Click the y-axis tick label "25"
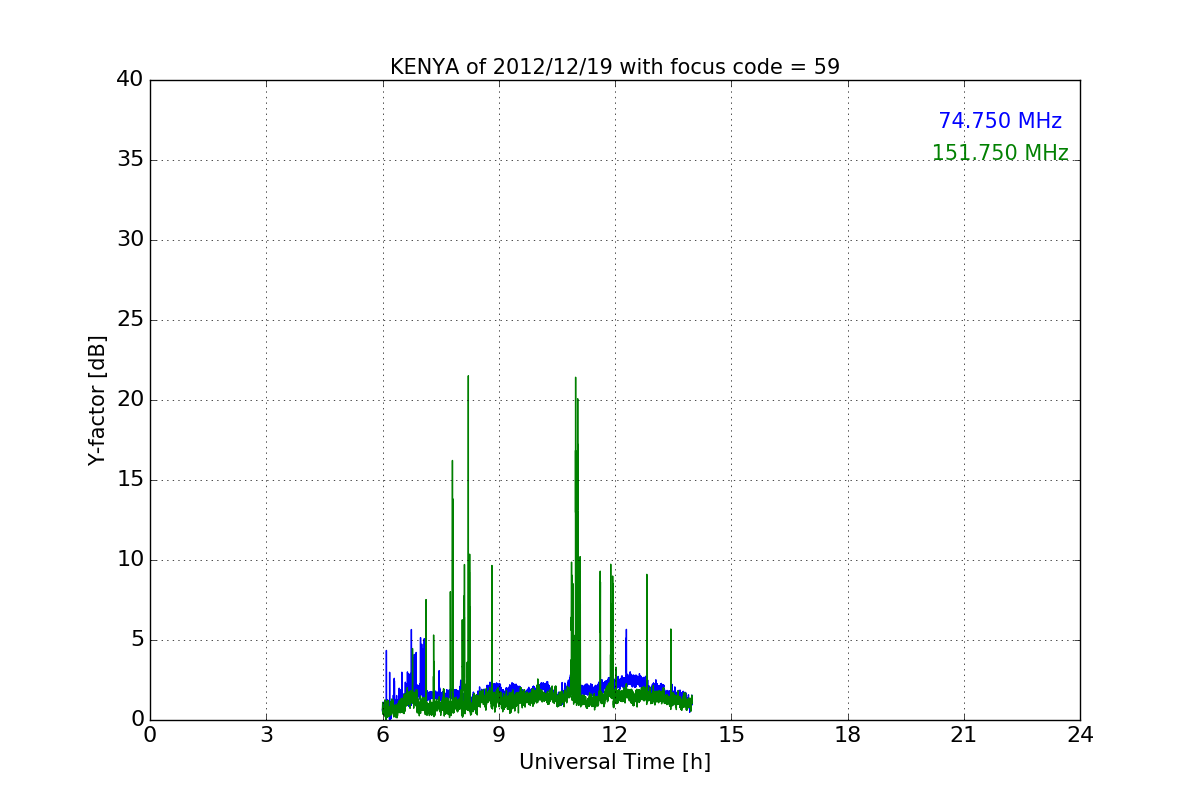Viewport: 1200px width, 800px height. [130, 320]
